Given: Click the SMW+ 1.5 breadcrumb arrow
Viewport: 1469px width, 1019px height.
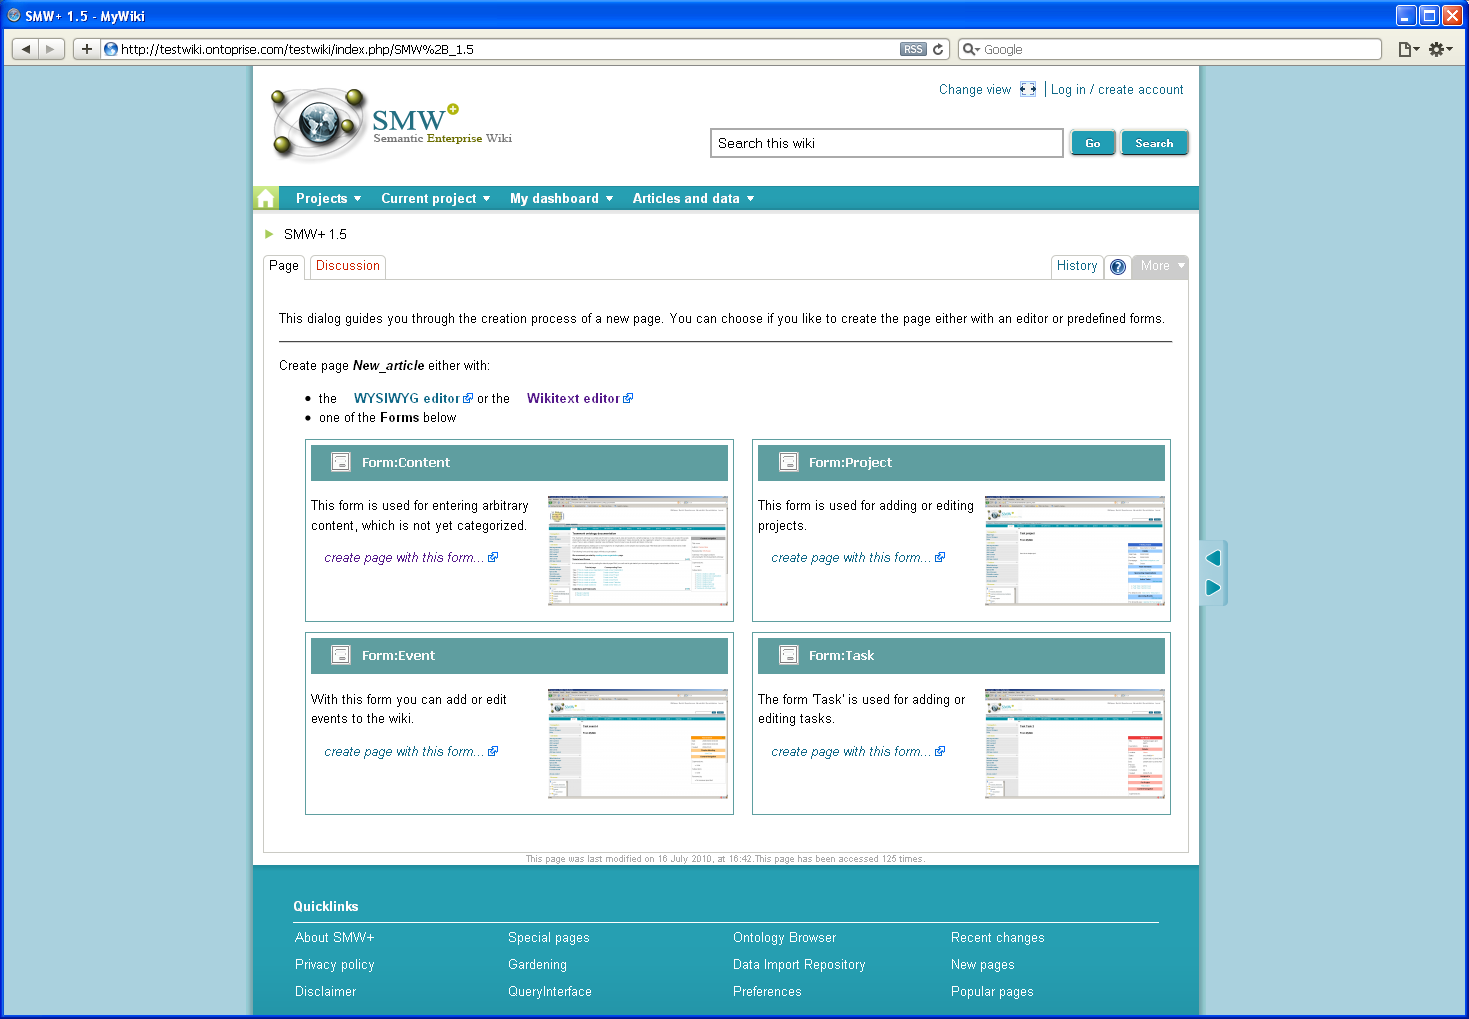Looking at the screenshot, I should [x=269, y=234].
